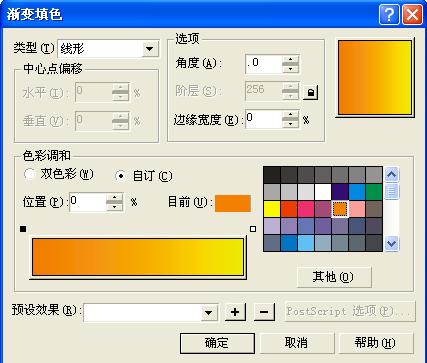Decrease the 位置 value with down arrow

115,206
